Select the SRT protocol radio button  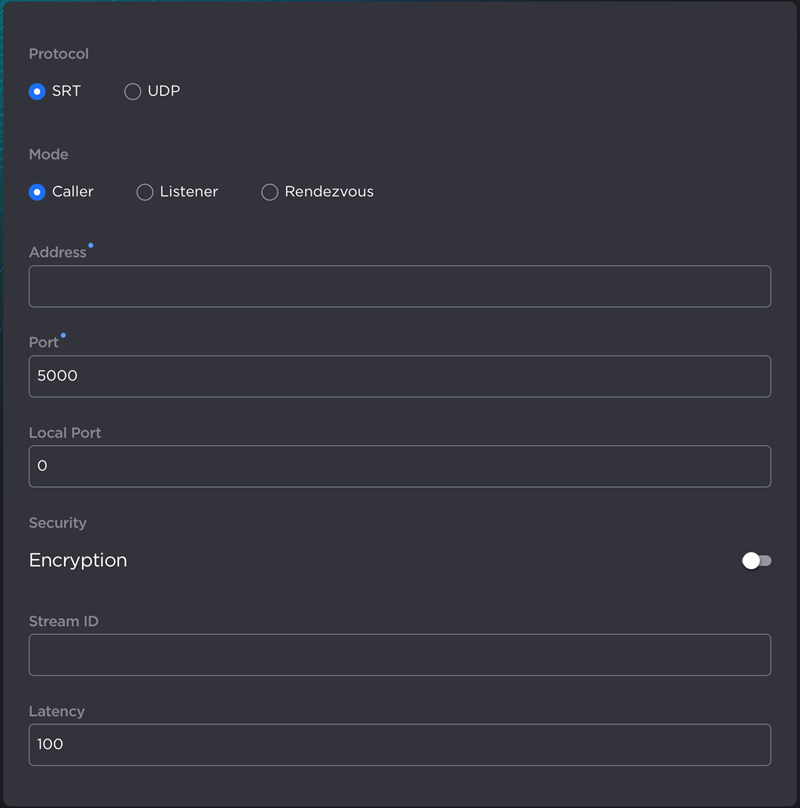click(x=37, y=91)
